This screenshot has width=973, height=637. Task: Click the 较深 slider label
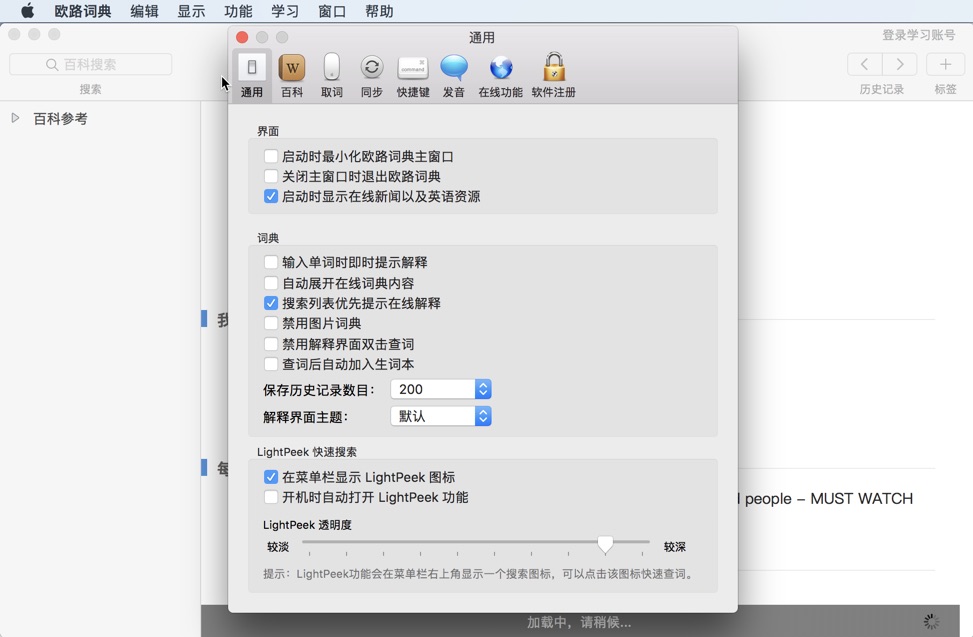(675, 546)
